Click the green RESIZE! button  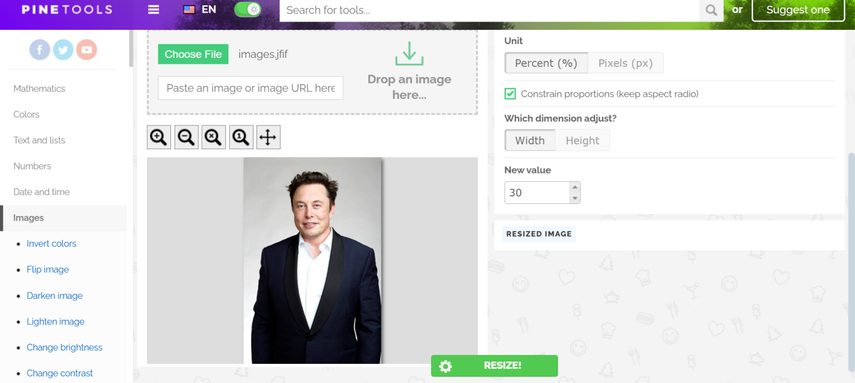point(494,366)
